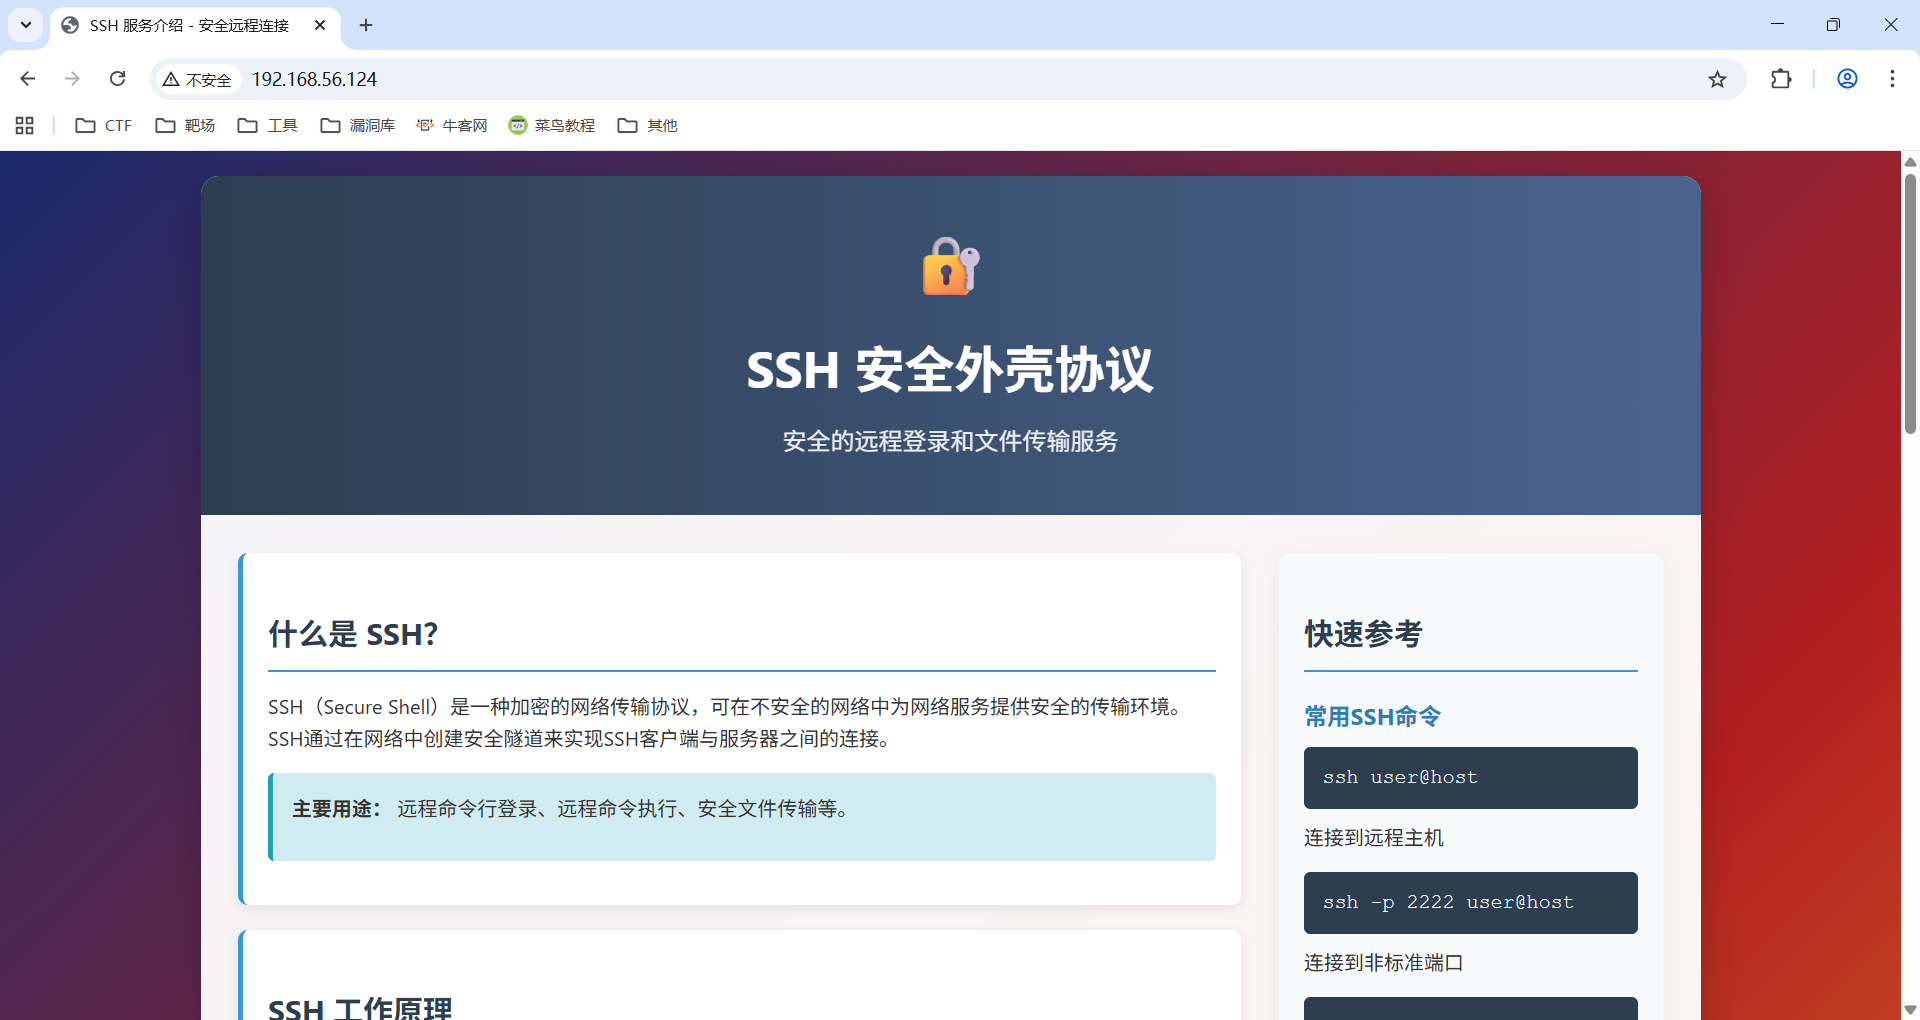Bookmark this page with the star icon
This screenshot has width=1920, height=1020.
pyautogui.click(x=1717, y=79)
